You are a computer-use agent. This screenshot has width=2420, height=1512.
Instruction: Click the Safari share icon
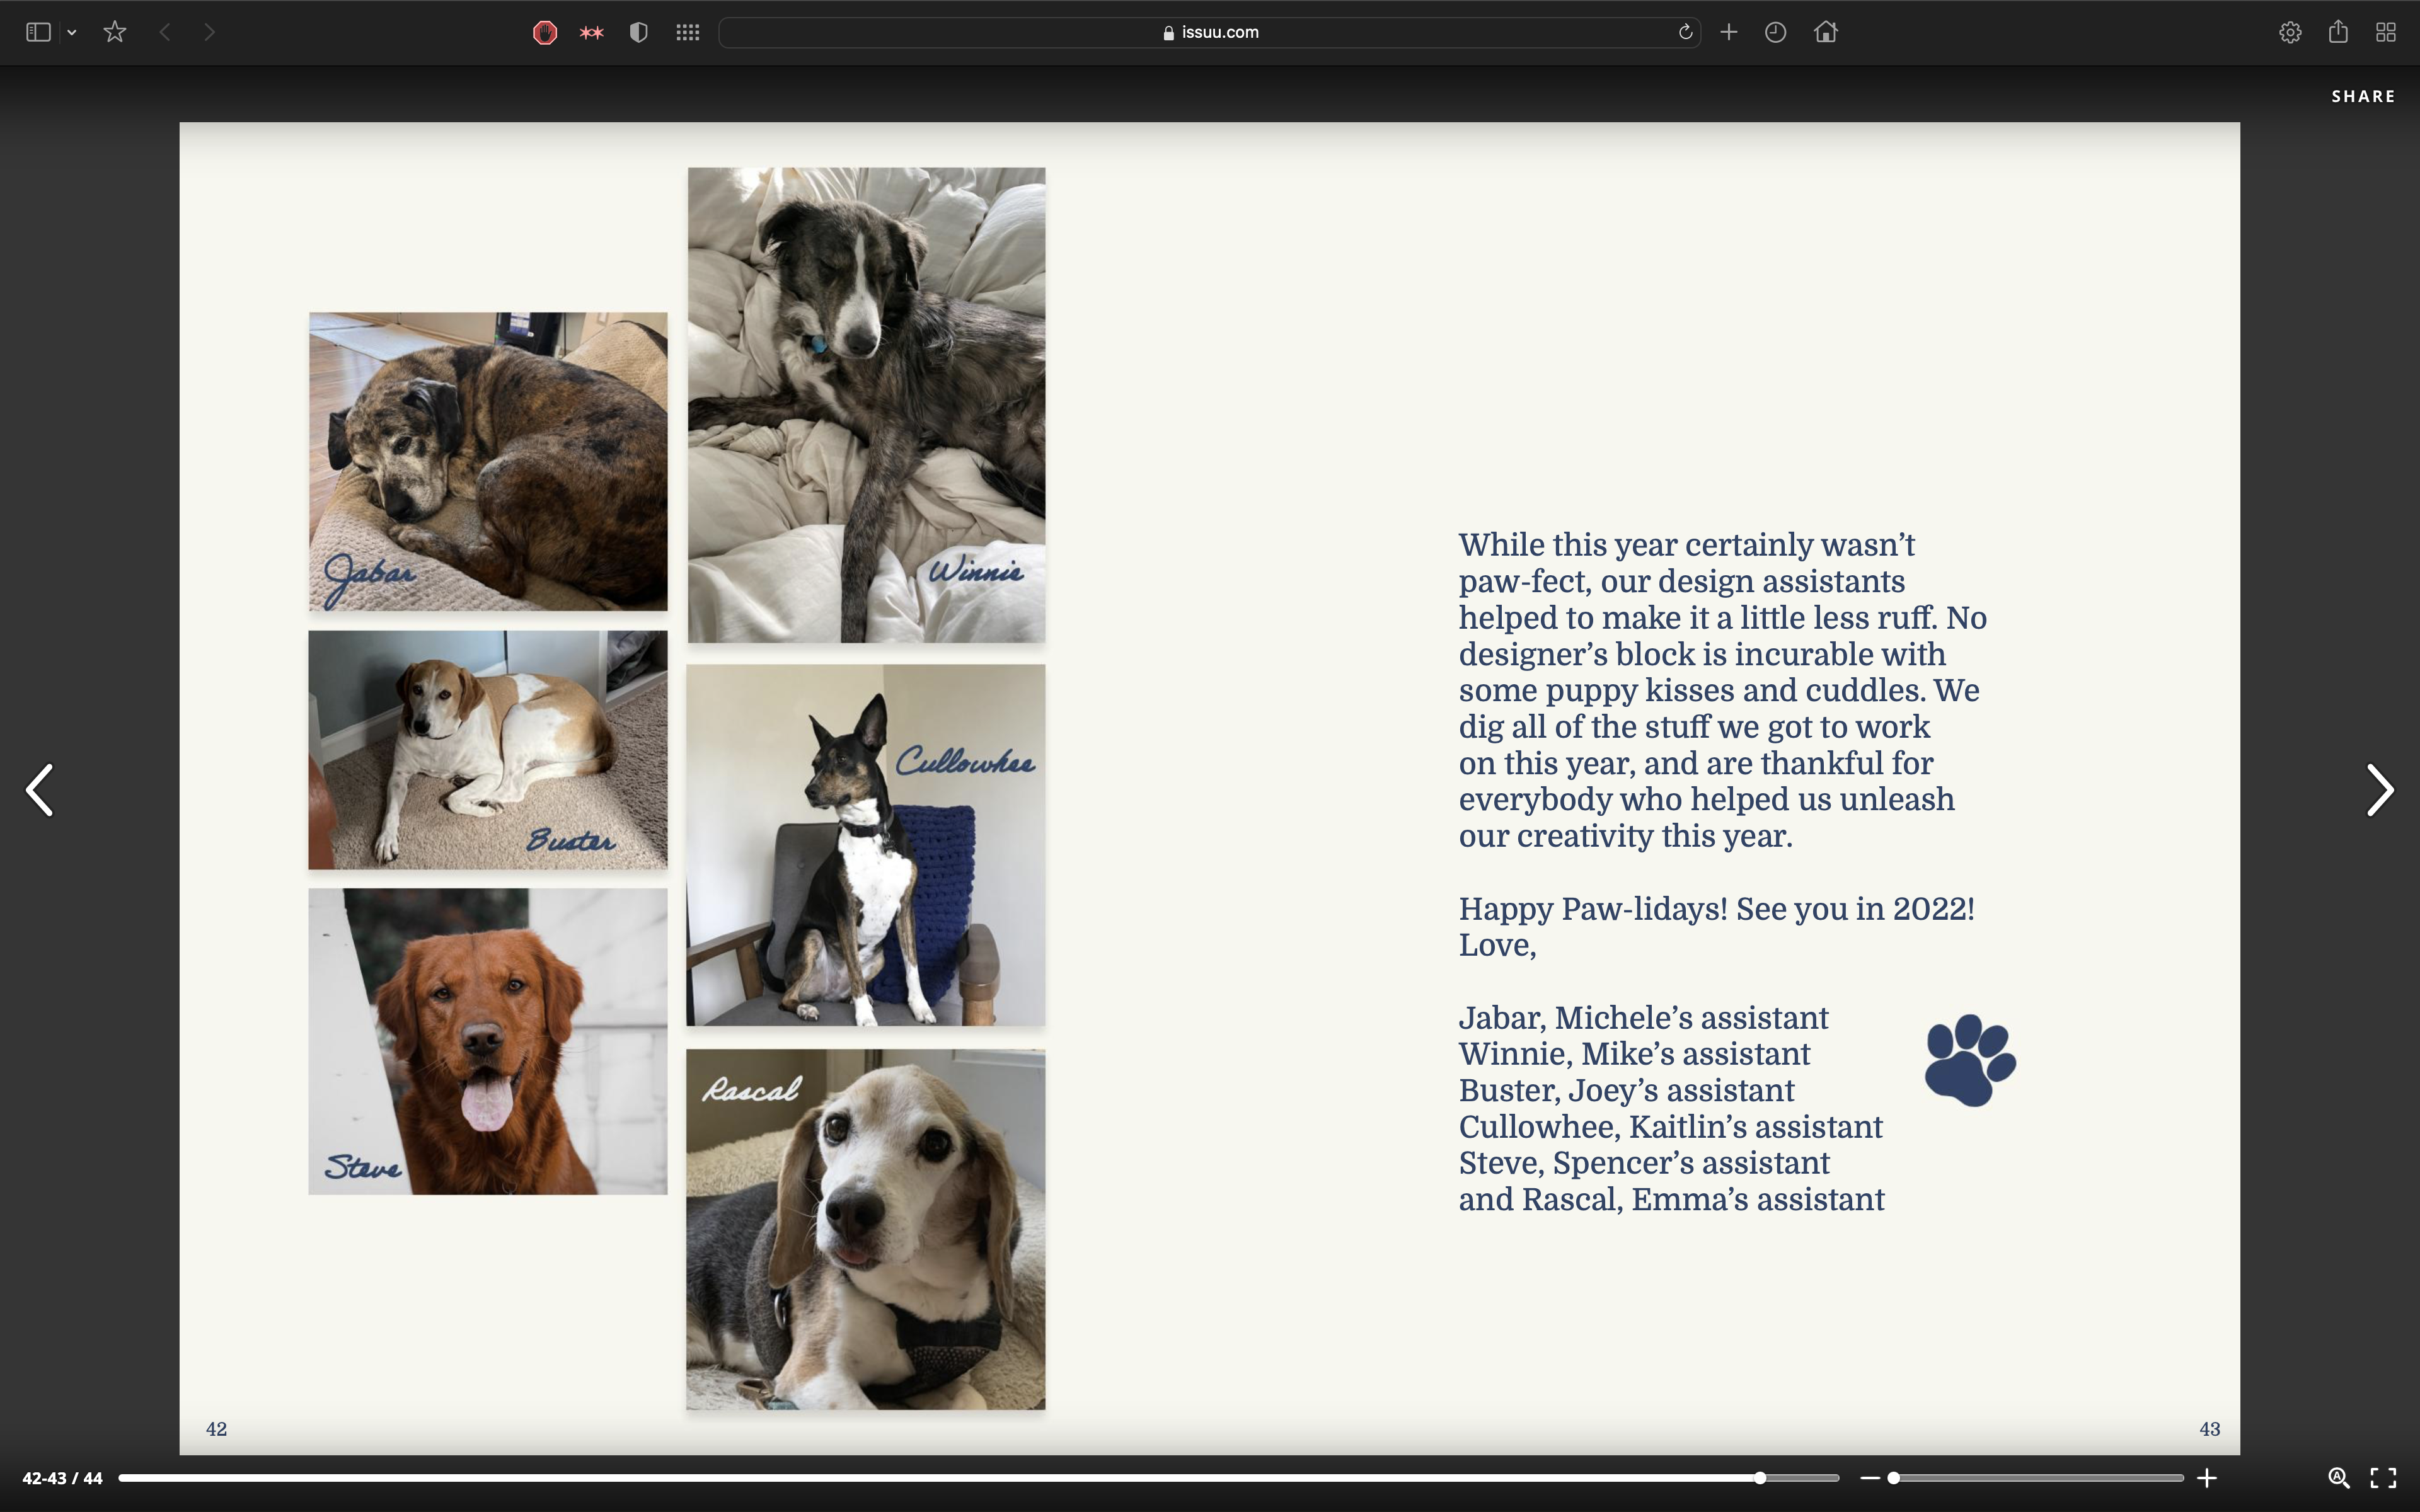(x=2338, y=32)
